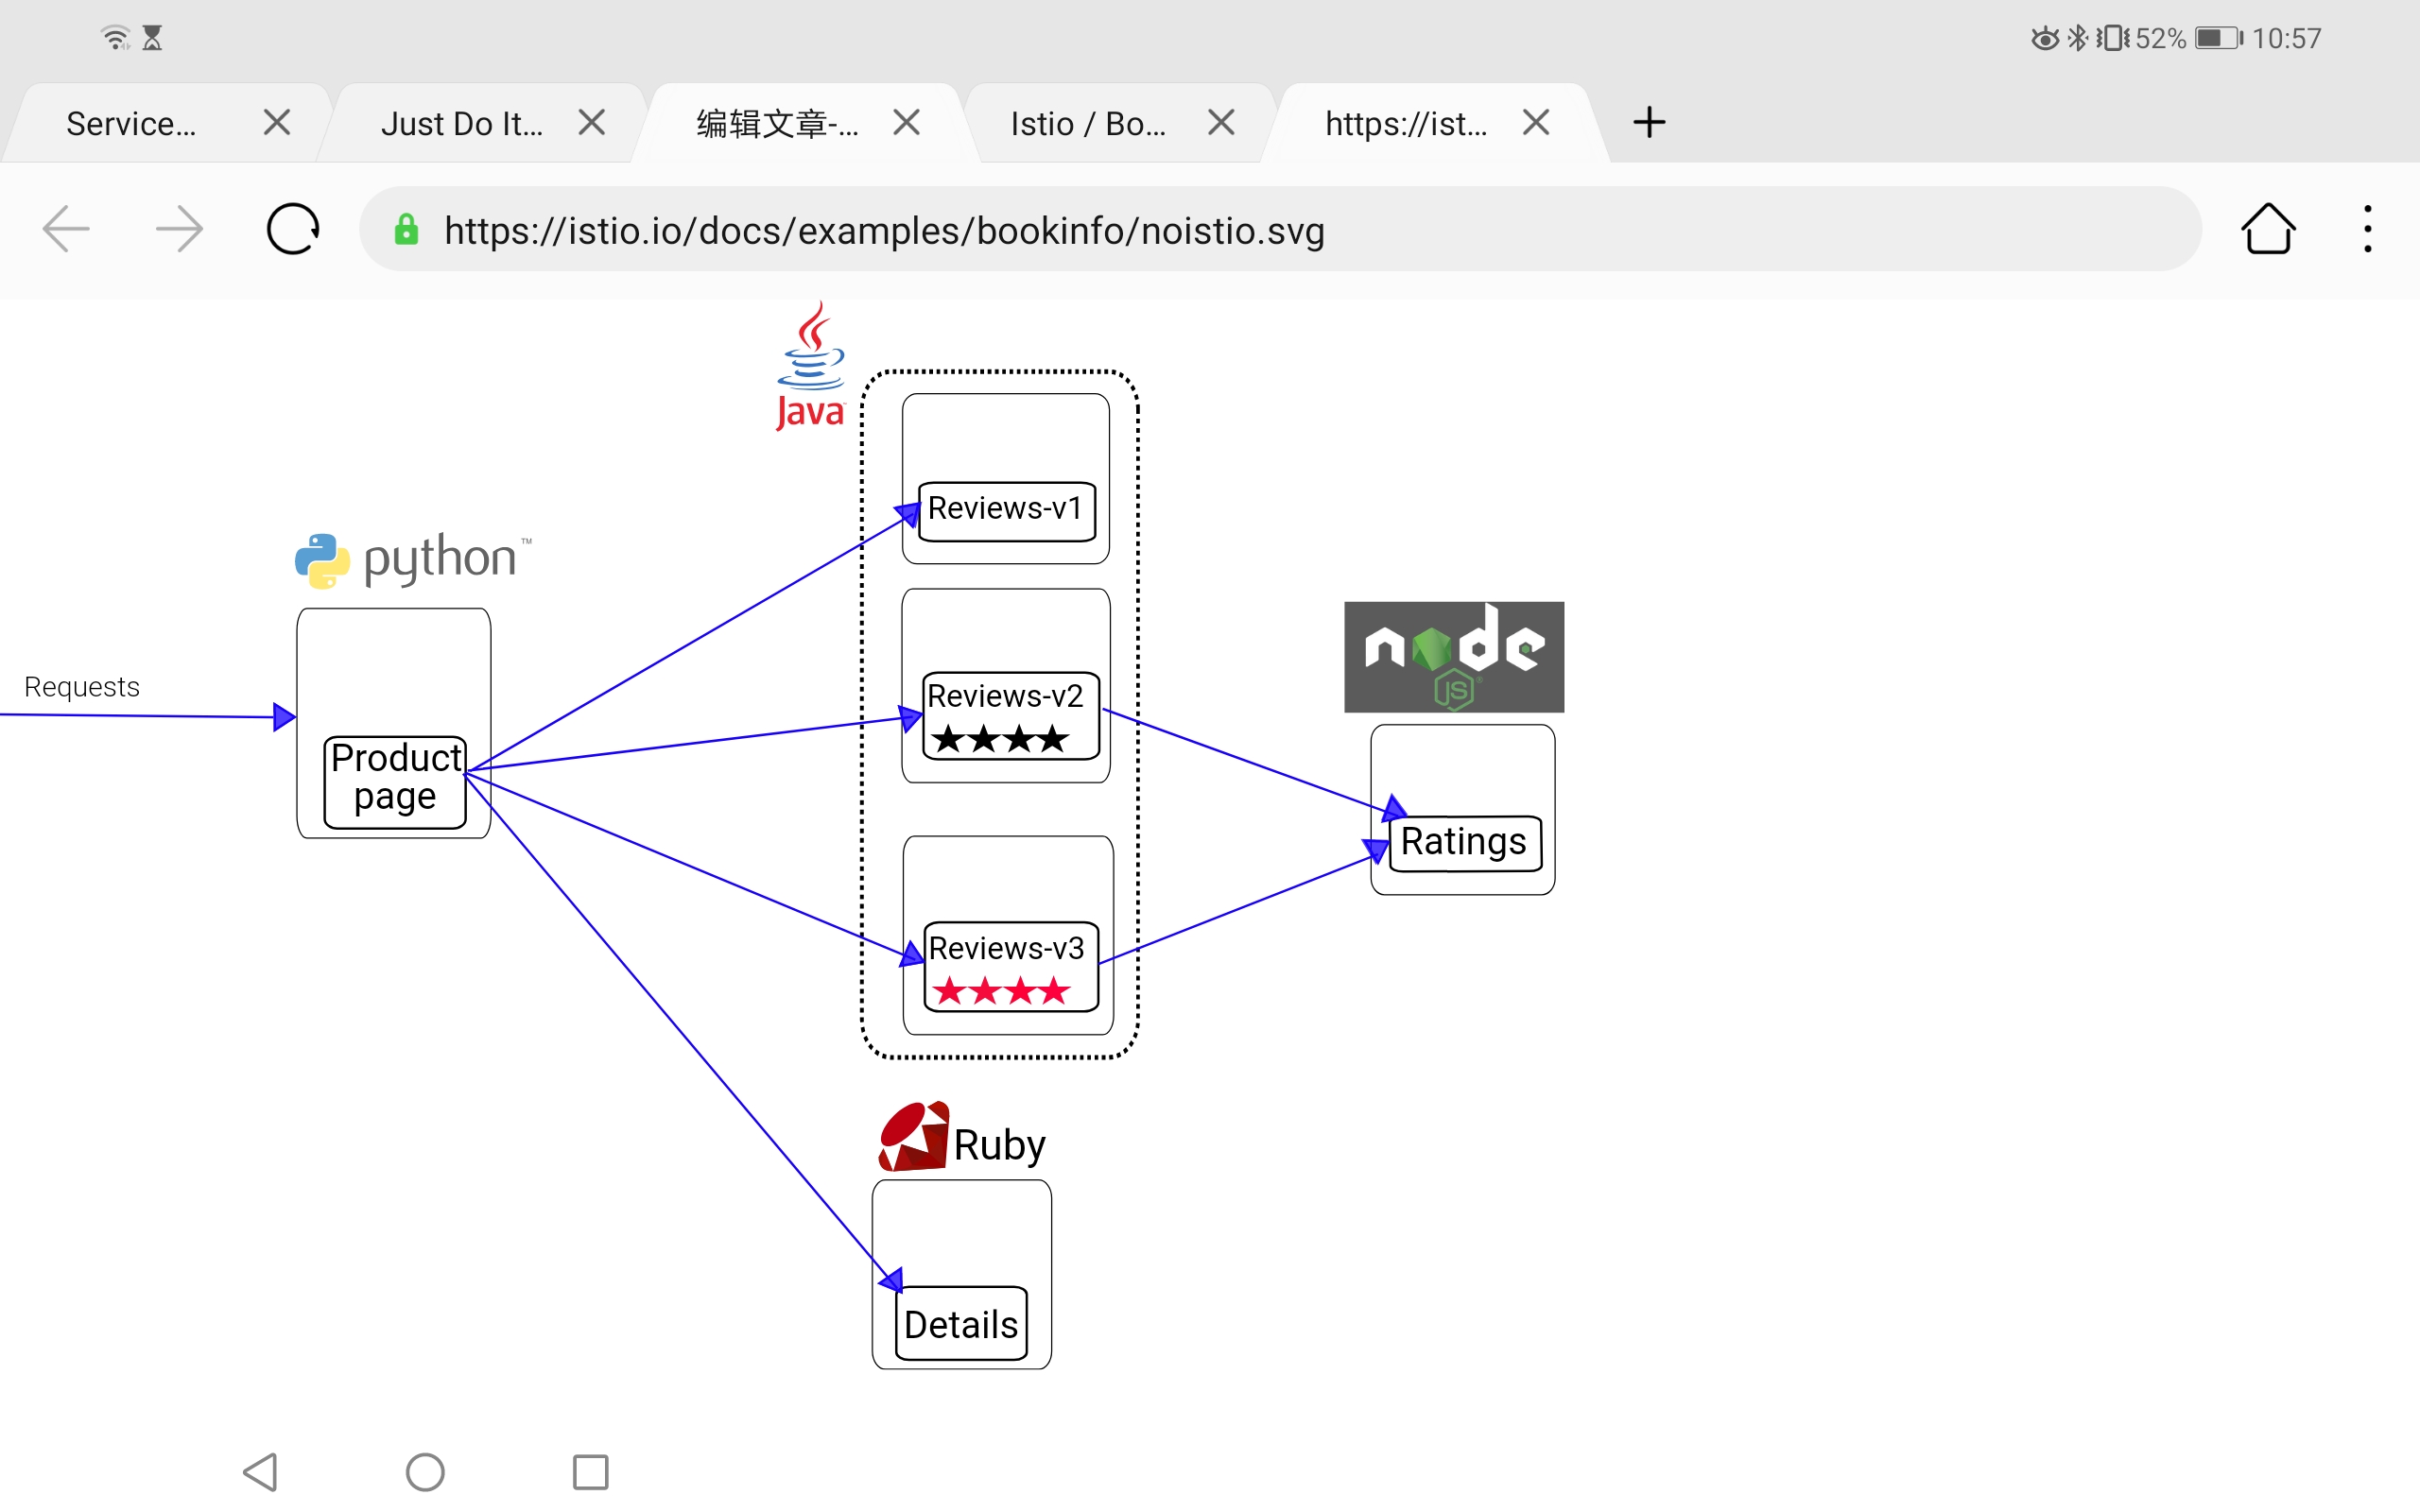Close the 编辑文章 tab
The width and height of the screenshot is (2420, 1512).
click(906, 123)
